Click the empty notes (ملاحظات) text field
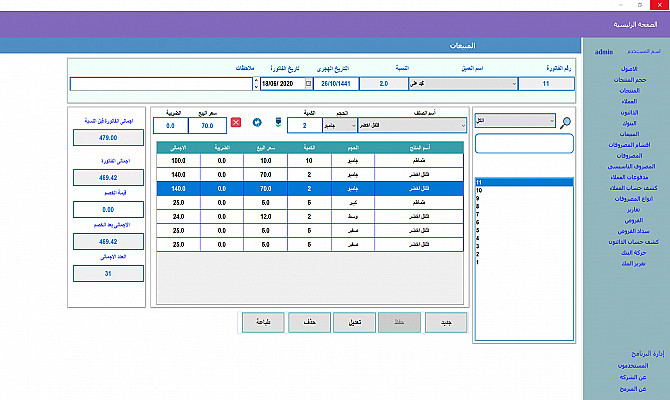The image size is (670, 400). click(162, 84)
